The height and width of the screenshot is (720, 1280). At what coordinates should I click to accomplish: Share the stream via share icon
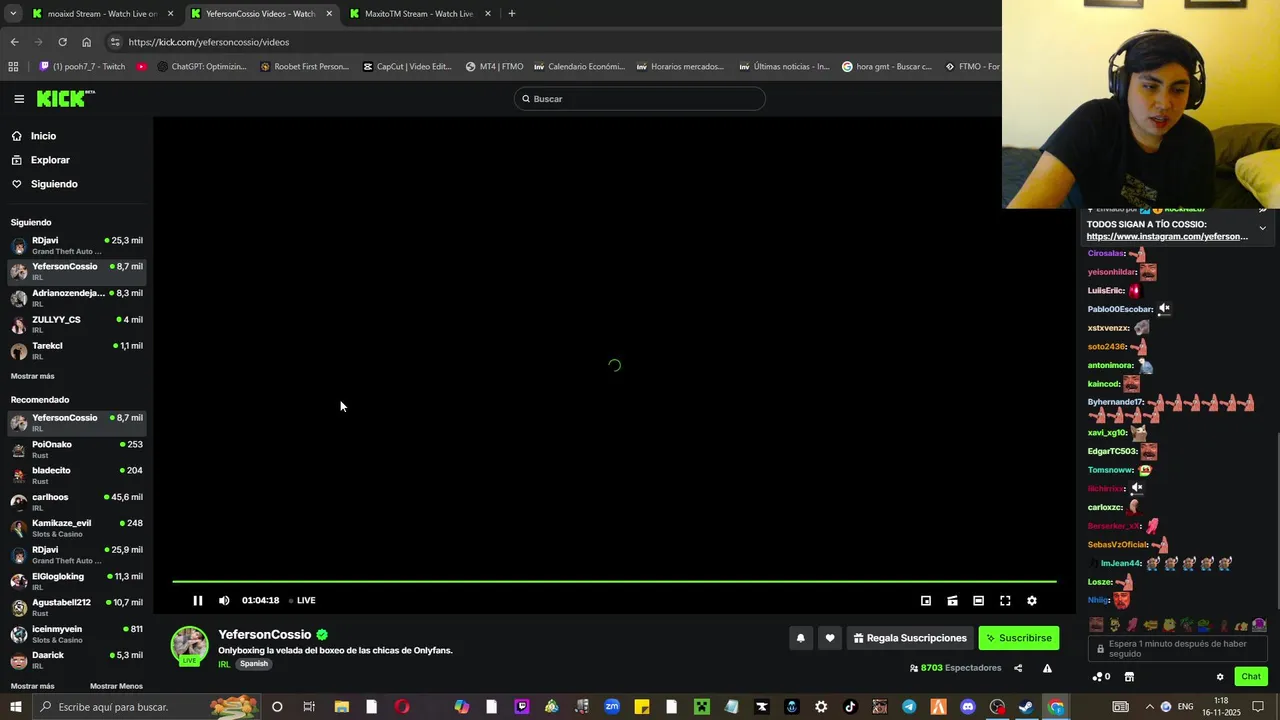click(1018, 668)
